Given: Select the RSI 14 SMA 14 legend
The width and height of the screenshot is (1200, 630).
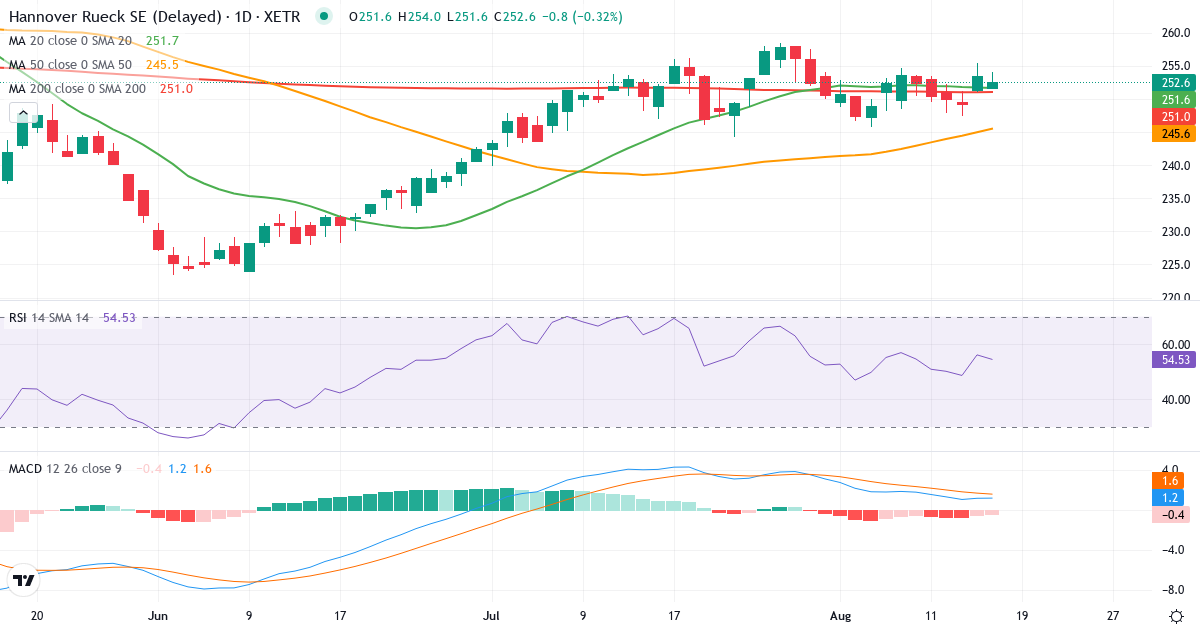Looking at the screenshot, I should pos(49,318).
